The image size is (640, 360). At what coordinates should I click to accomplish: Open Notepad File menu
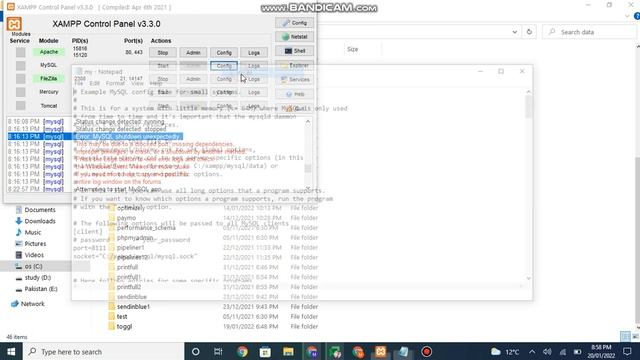point(79,83)
